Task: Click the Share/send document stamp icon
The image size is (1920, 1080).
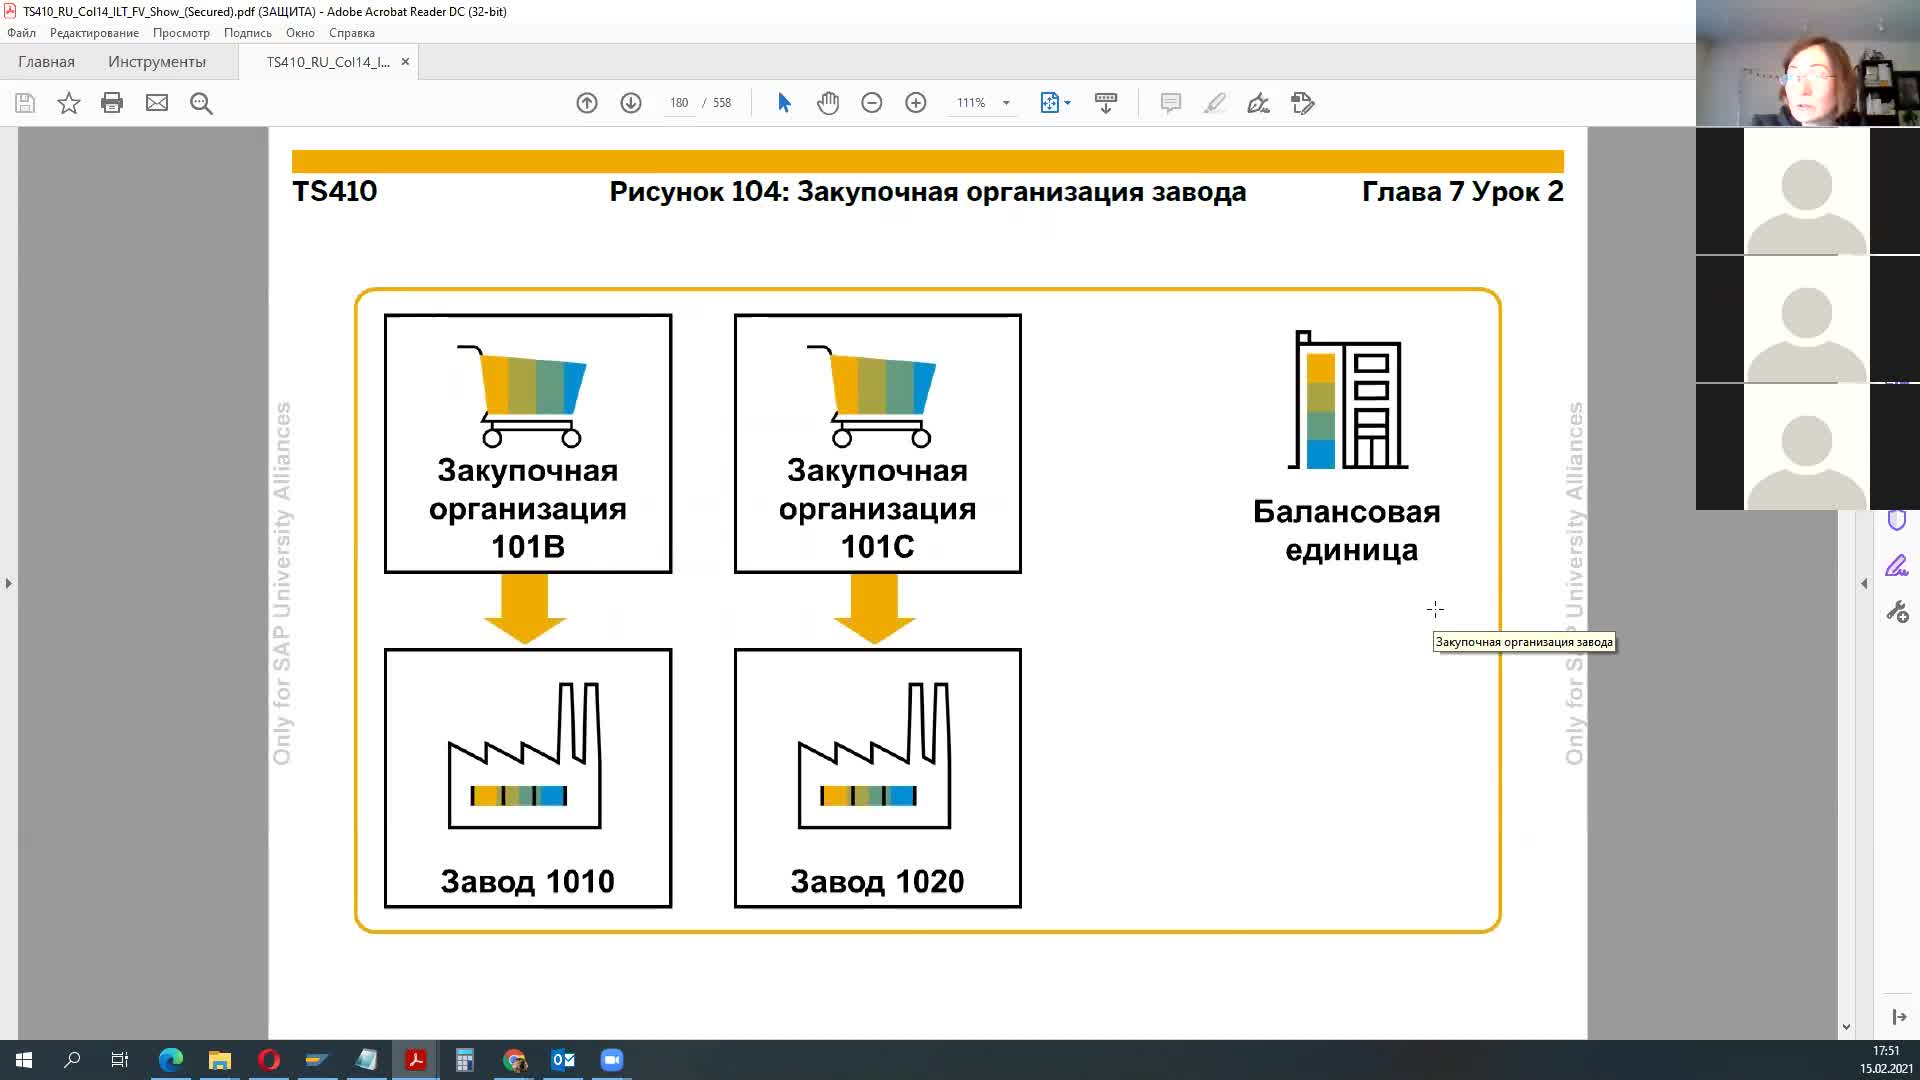Action: (x=1302, y=103)
